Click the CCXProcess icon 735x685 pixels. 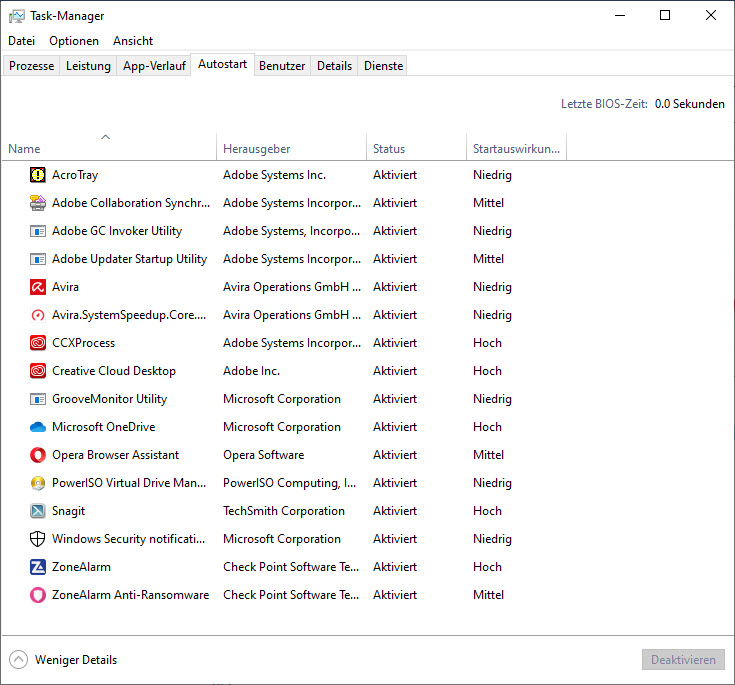tap(38, 343)
